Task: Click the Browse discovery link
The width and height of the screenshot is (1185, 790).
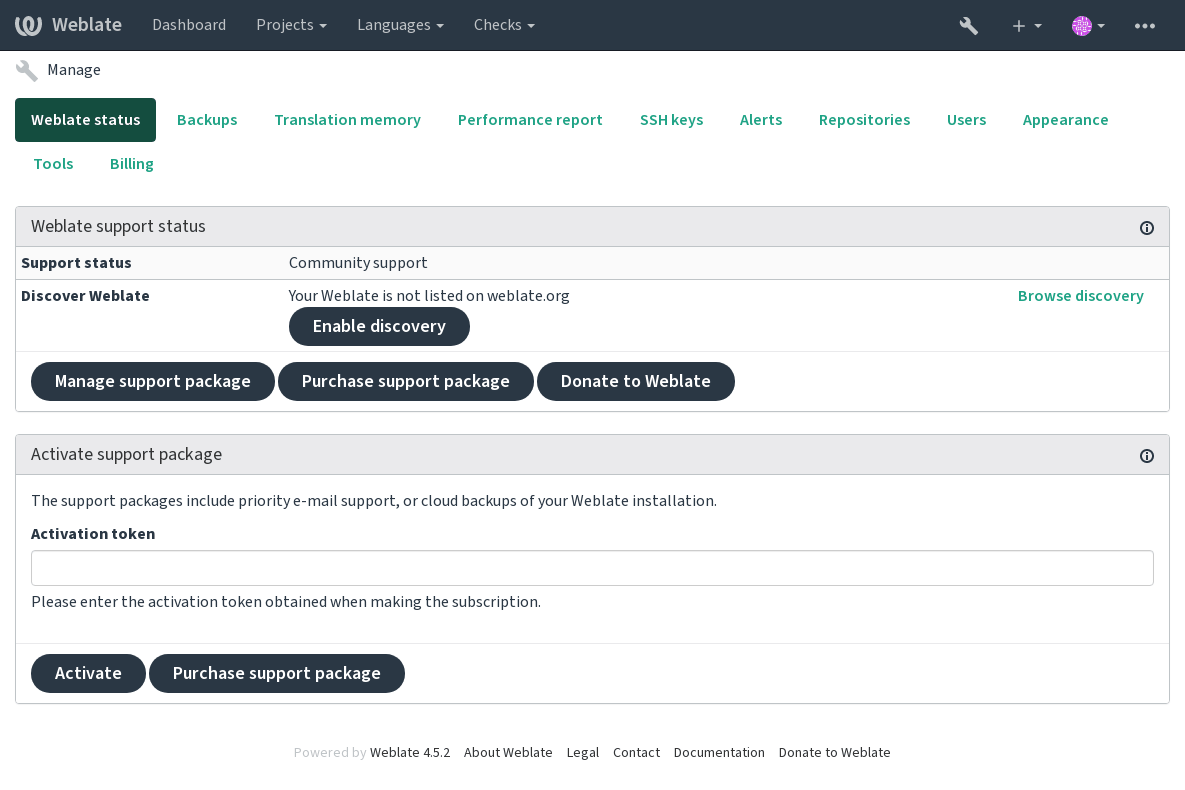Action: pos(1080,296)
